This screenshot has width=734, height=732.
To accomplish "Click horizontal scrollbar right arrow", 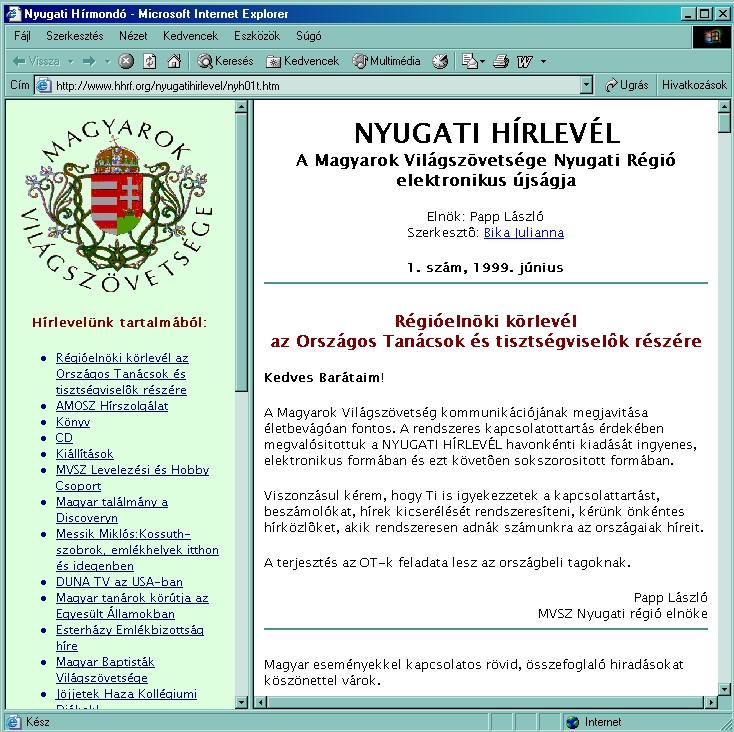I will (711, 702).
